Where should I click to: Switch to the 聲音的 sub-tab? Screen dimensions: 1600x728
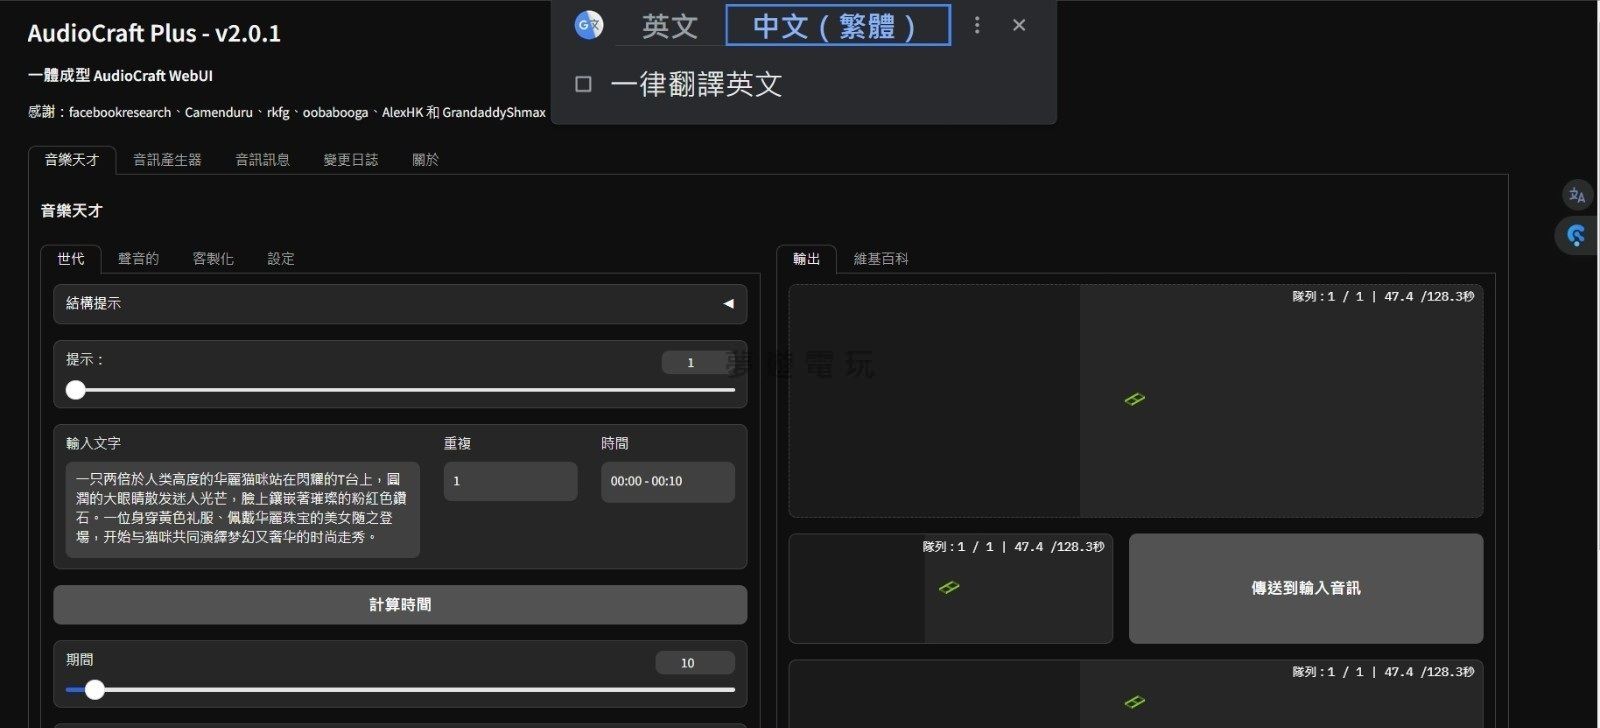point(138,259)
